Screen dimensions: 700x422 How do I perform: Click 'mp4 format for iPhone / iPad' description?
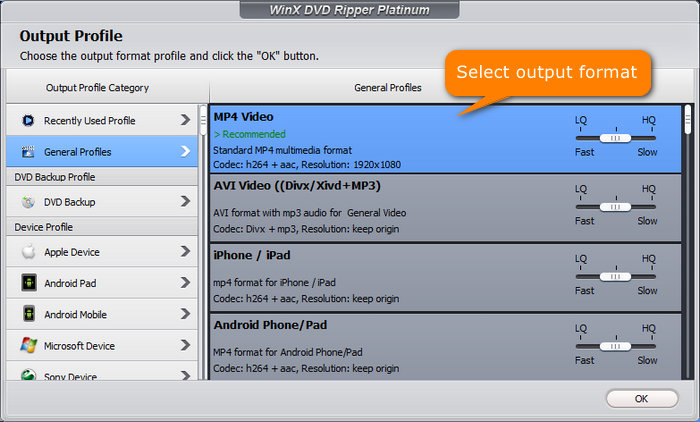(274, 283)
